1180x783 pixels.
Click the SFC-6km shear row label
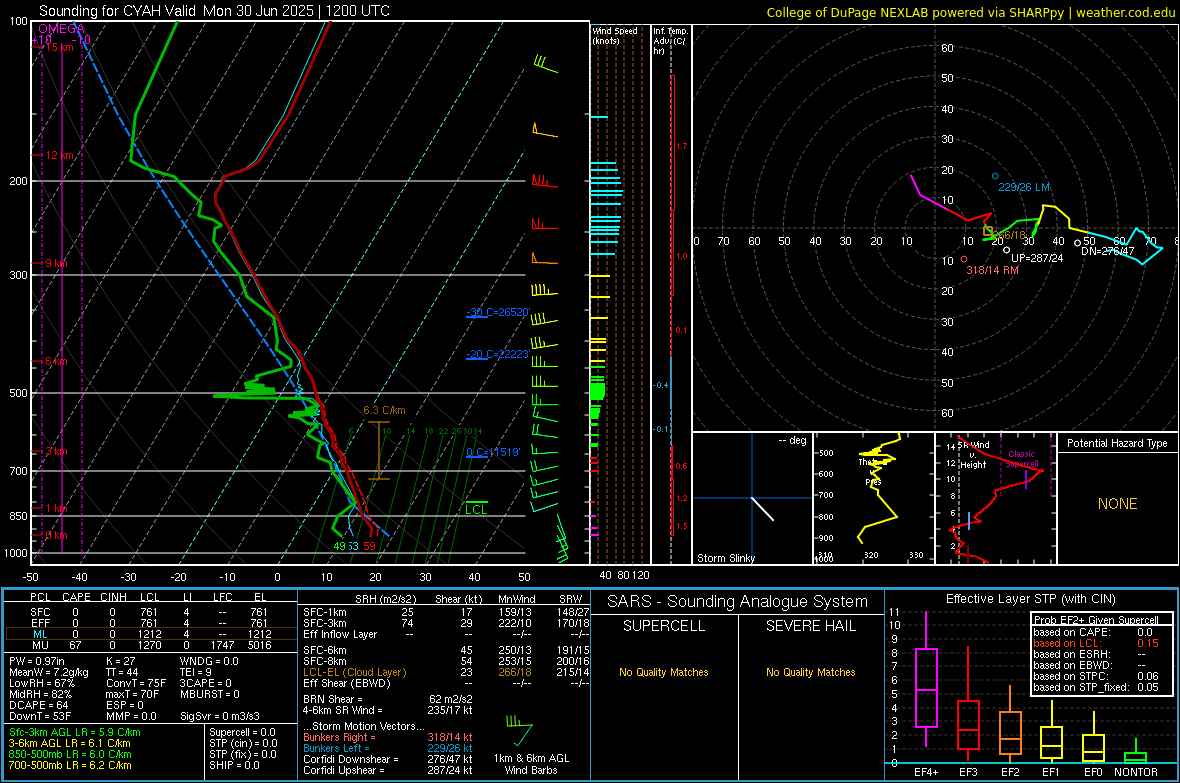pyautogui.click(x=324, y=650)
